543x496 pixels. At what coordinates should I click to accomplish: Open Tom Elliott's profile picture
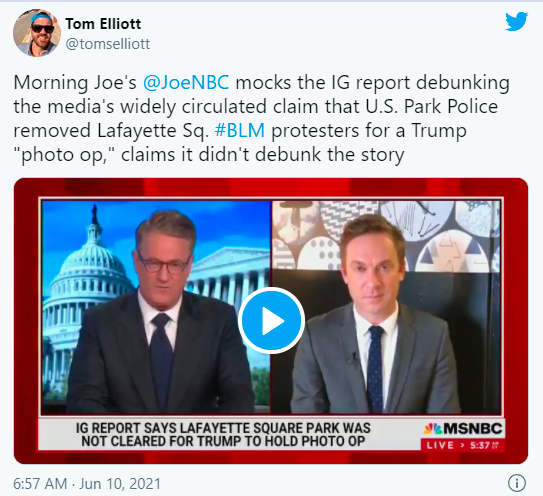click(37, 33)
